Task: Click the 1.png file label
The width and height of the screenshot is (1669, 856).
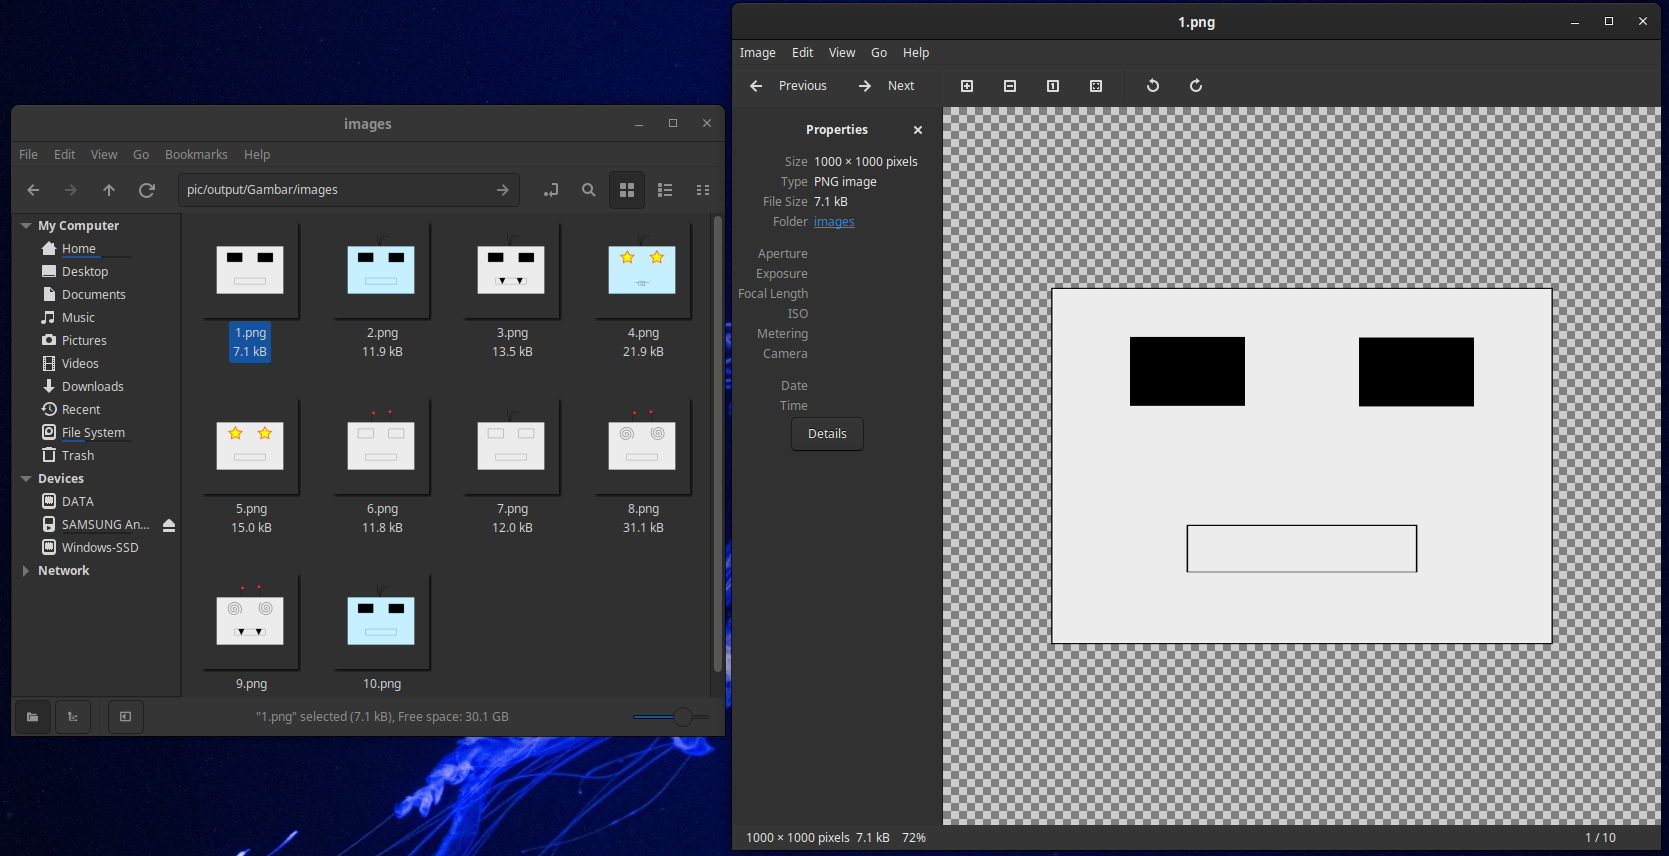Action: coord(250,333)
